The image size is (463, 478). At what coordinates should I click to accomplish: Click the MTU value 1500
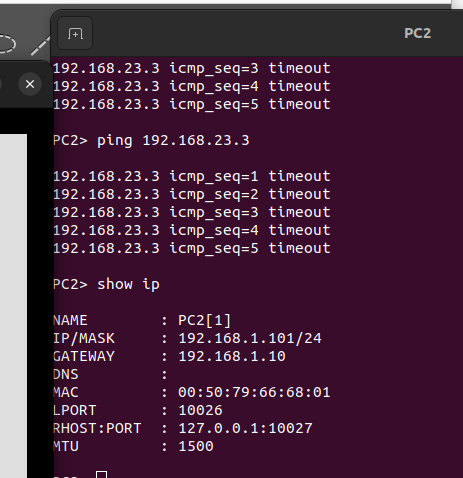click(196, 446)
